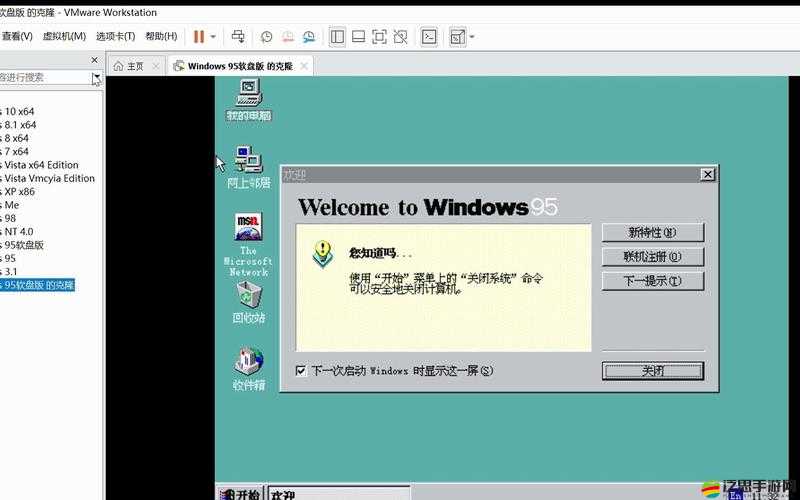Viewport: 800px width, 500px height.
Task: Click the 欢迎 taskbar button
Action: click(x=339, y=493)
